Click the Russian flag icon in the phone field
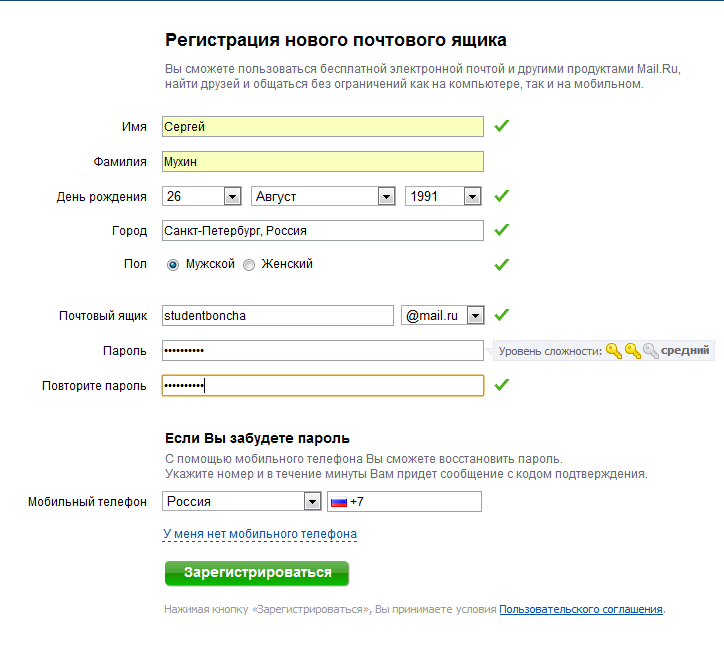The height and width of the screenshot is (652, 724). point(339,501)
